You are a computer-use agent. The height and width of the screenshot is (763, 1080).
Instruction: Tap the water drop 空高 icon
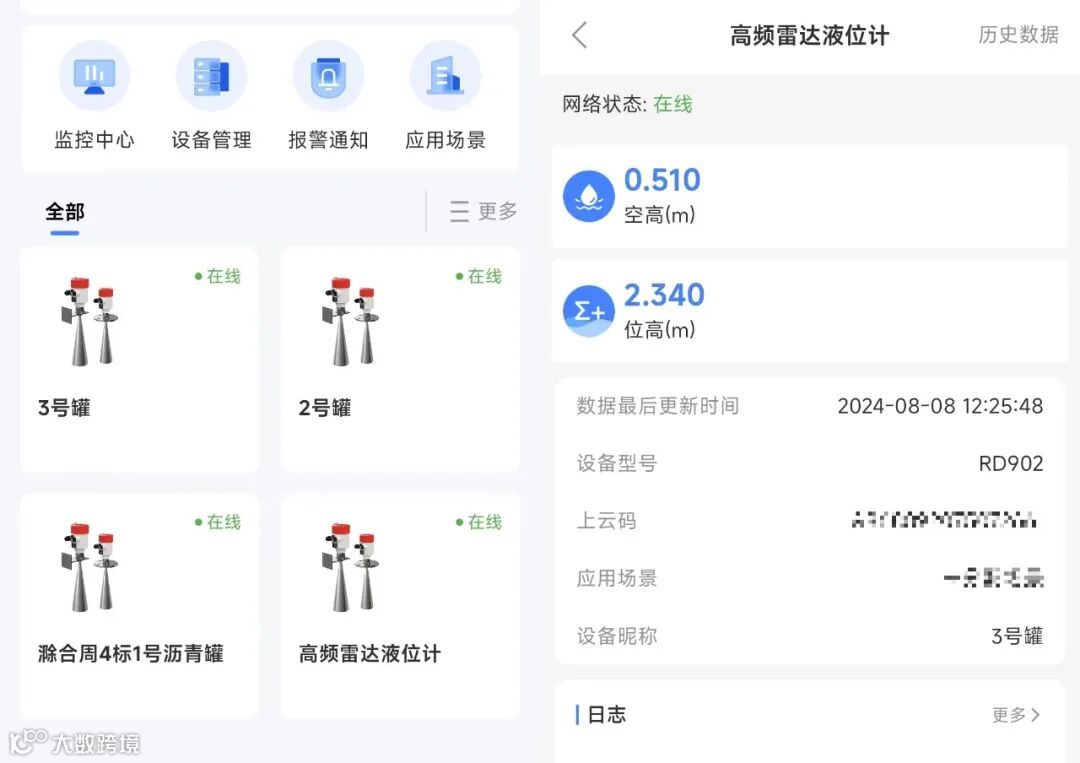(x=589, y=196)
